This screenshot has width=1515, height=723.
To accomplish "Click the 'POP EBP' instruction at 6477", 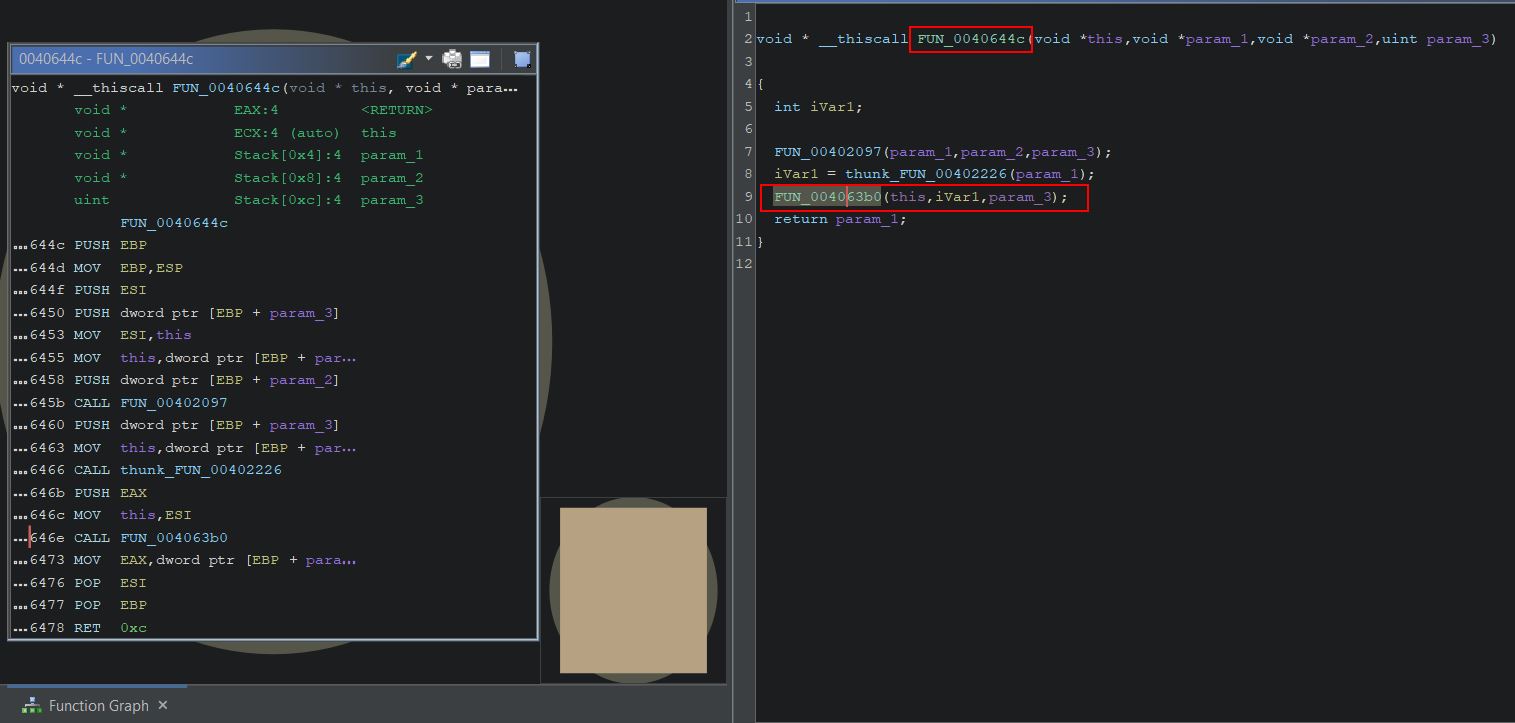I will click(x=110, y=605).
